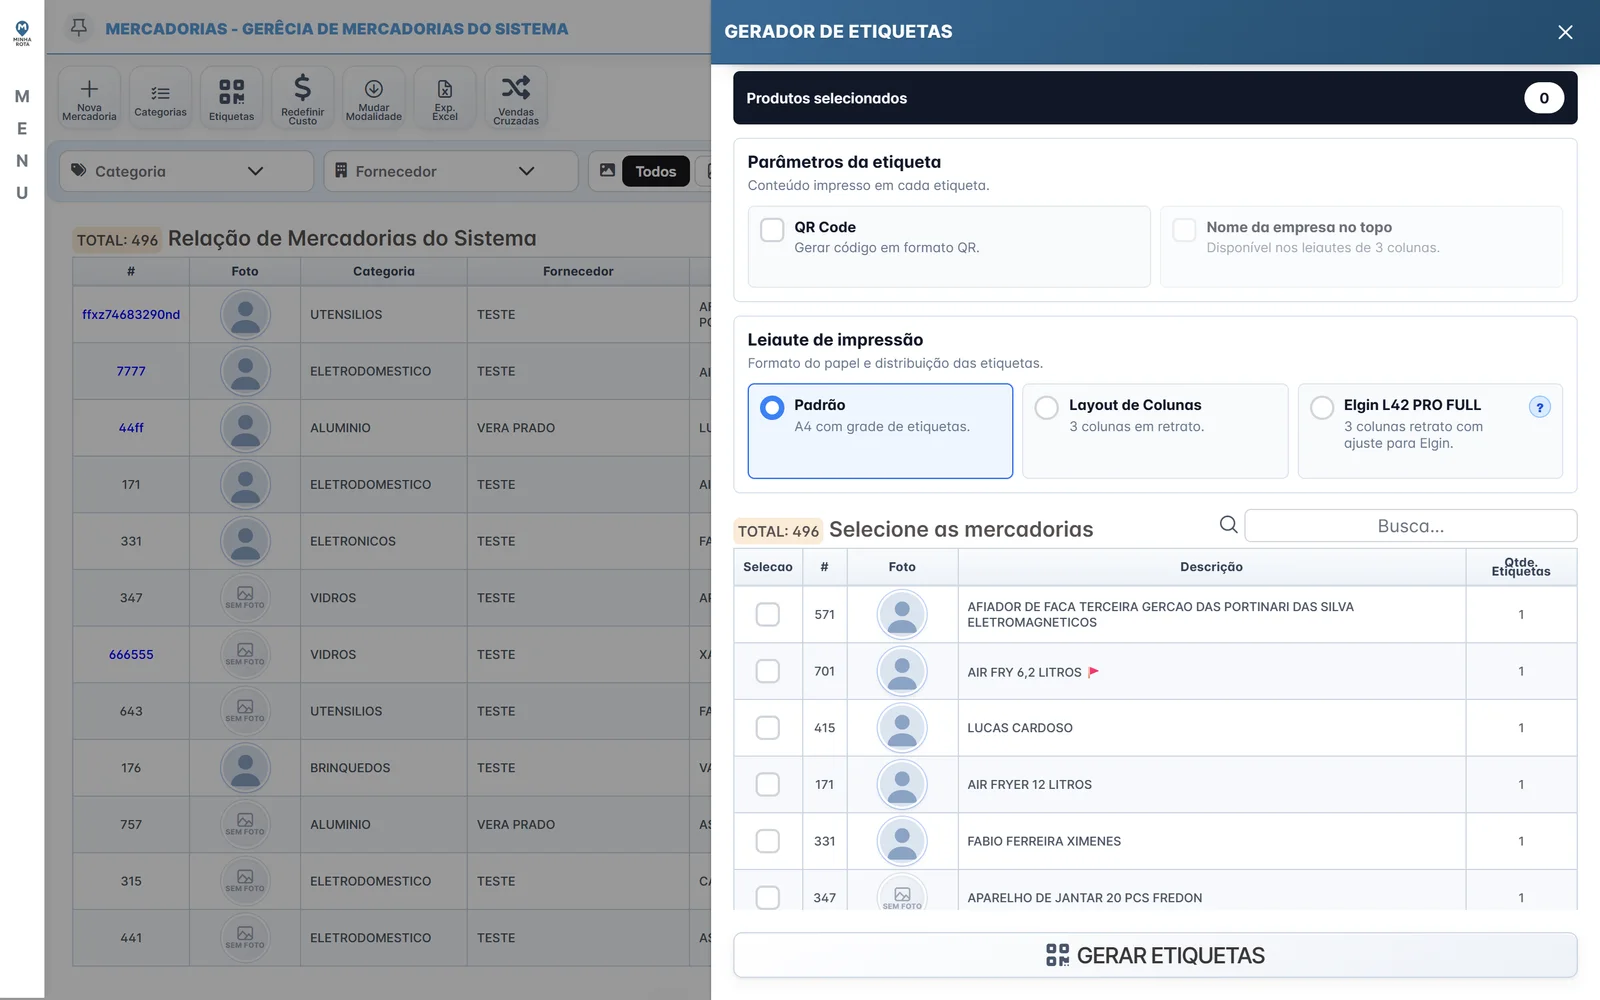The width and height of the screenshot is (1600, 1000).
Task: Click the avatar photo for LUCAS CARDOSO
Action: click(902, 728)
